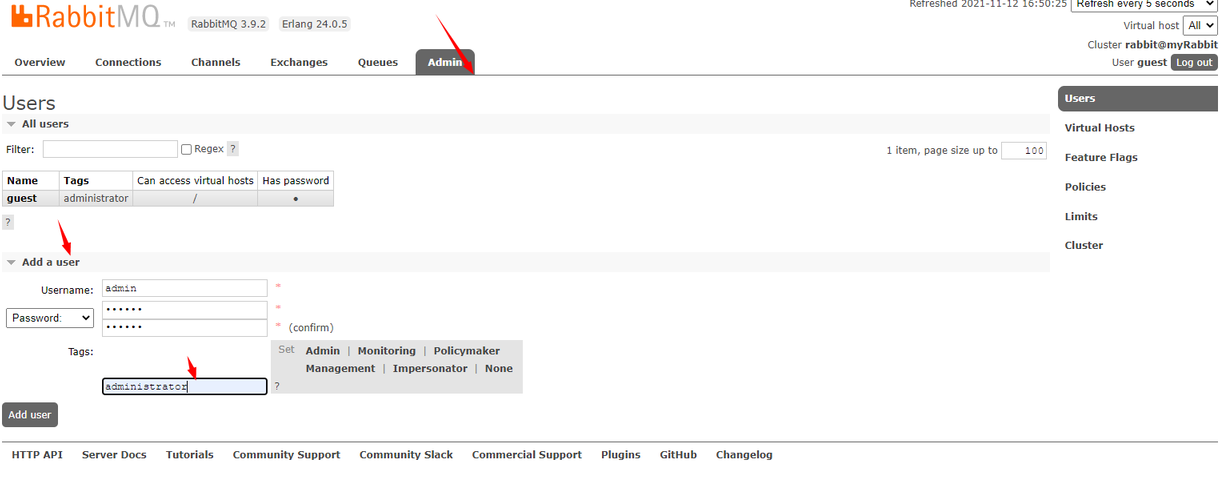Click the Erlang 24.0.5 version label
This screenshot has width=1228, height=502.
pyautogui.click(x=314, y=24)
